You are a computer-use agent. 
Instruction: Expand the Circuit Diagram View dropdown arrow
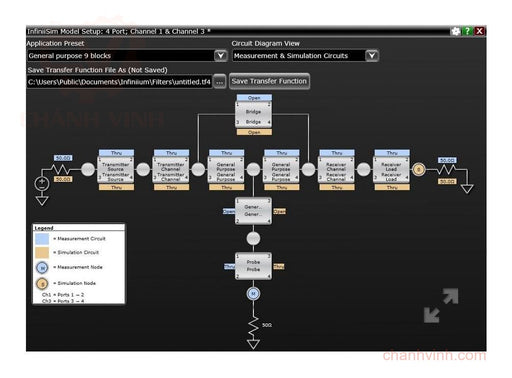(372, 56)
